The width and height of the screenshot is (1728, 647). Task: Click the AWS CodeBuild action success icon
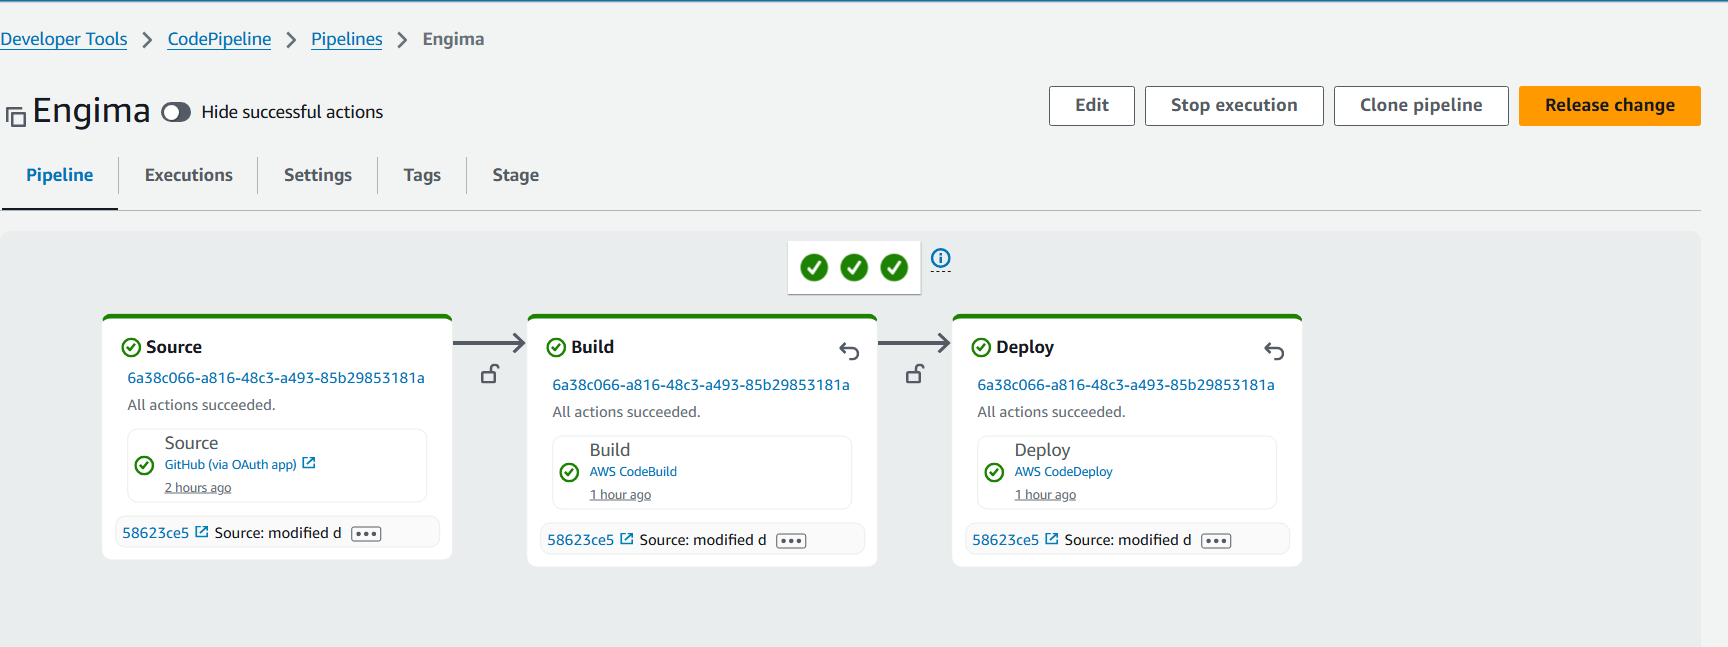tap(569, 472)
